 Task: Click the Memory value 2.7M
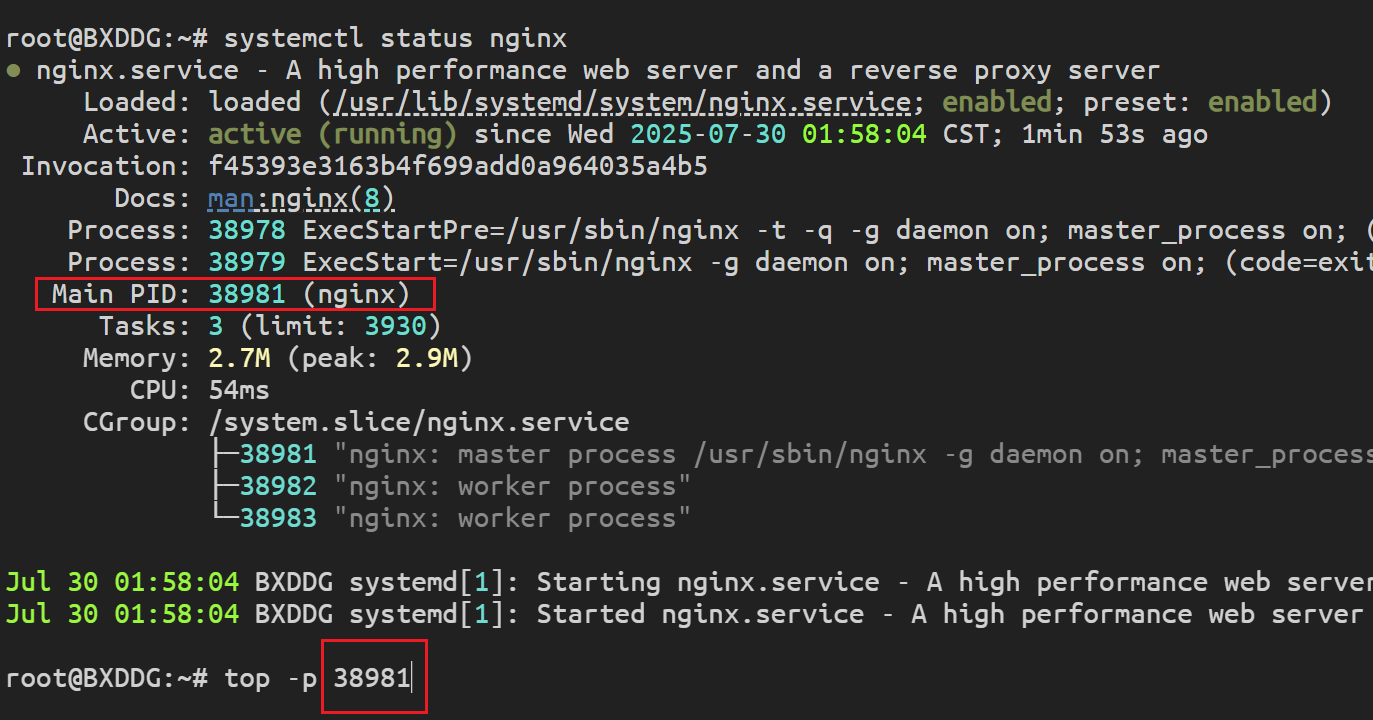click(240, 358)
